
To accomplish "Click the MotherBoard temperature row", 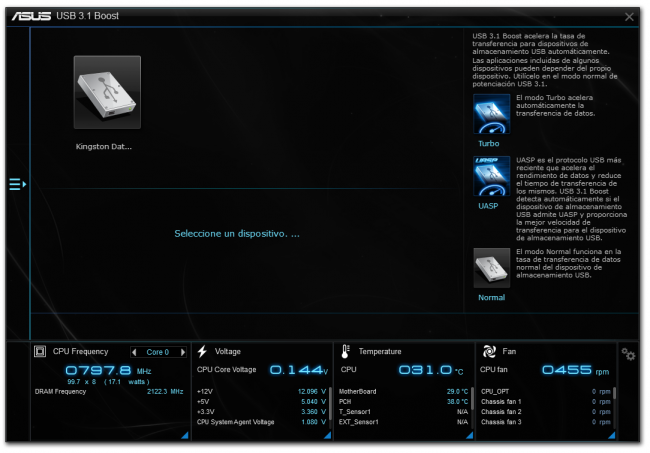I will [403, 392].
